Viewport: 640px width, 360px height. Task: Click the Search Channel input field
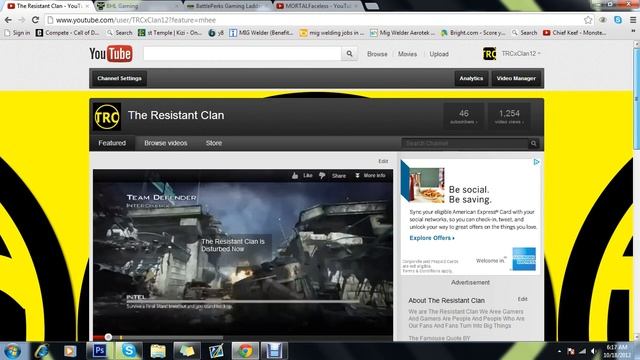coord(465,143)
